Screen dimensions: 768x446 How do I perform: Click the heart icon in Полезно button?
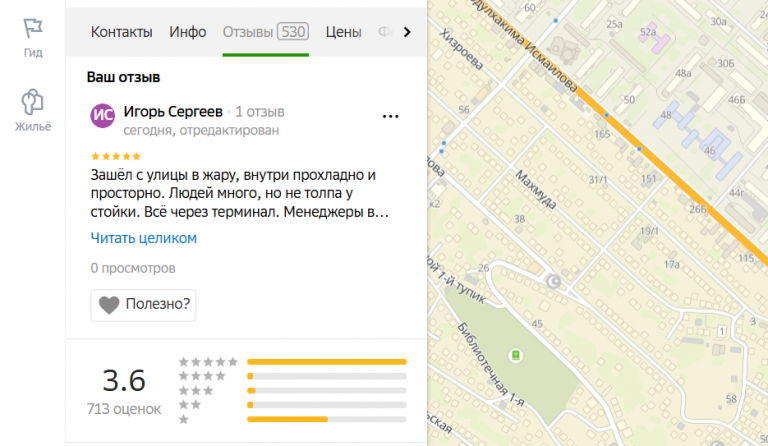[109, 305]
